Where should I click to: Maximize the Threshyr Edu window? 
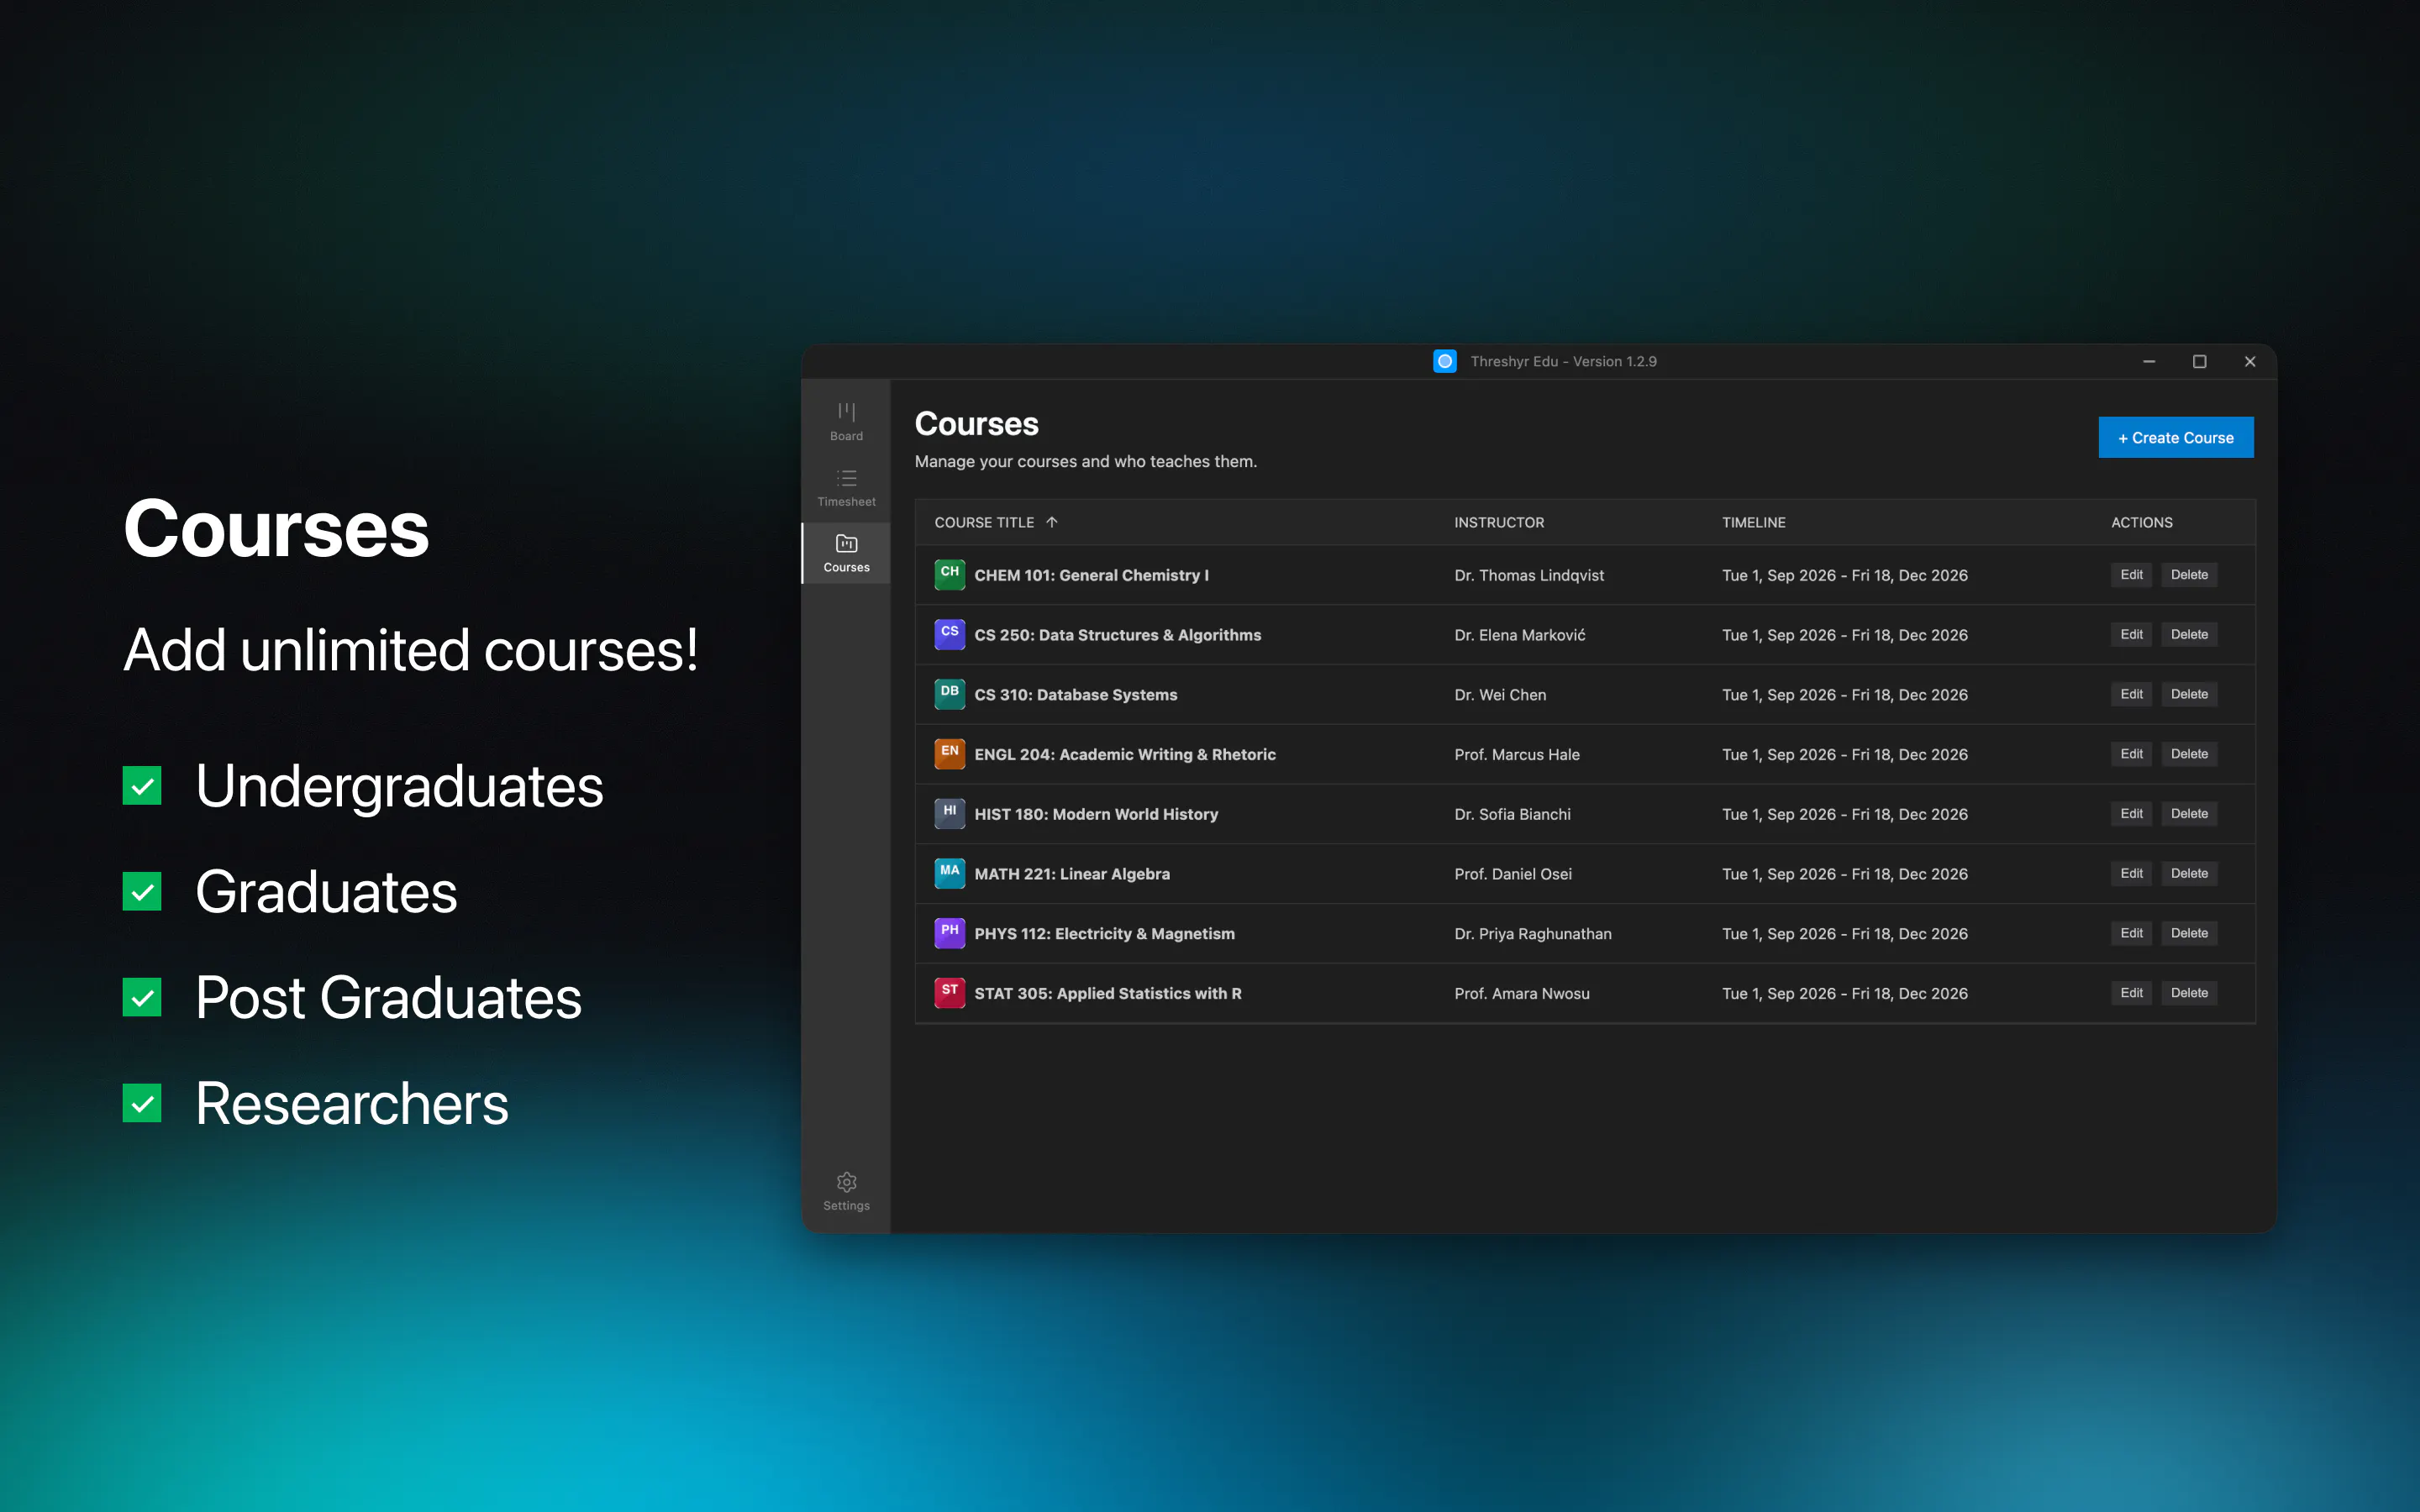click(2199, 361)
